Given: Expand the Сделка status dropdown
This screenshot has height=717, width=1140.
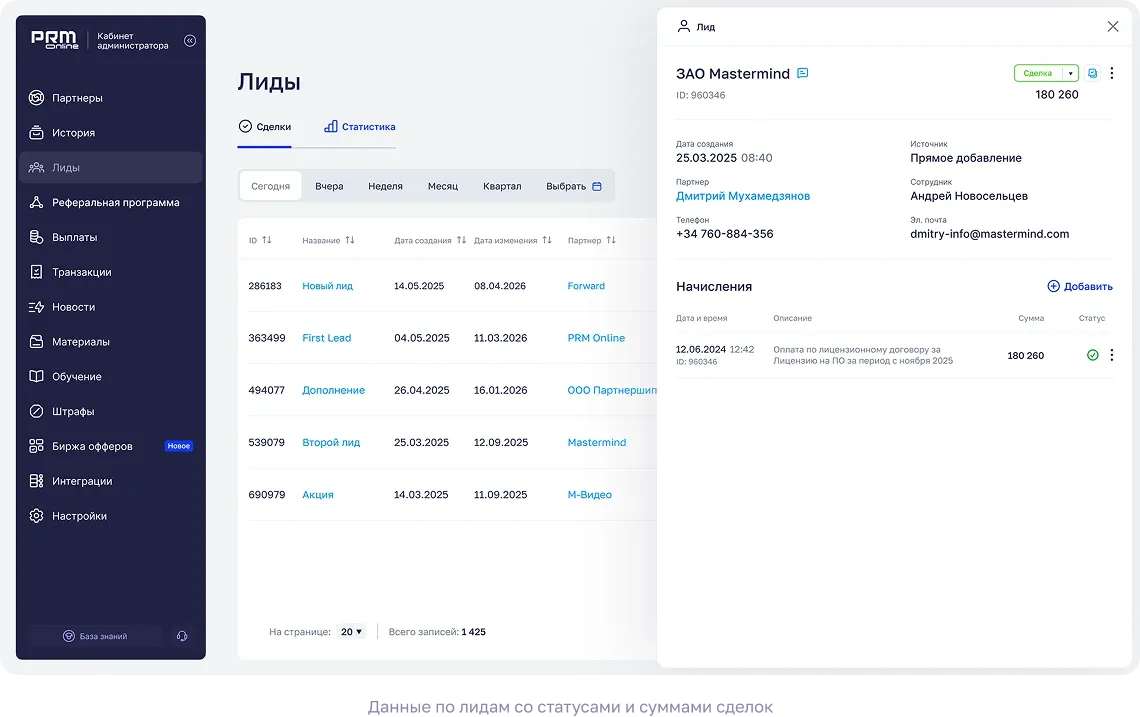Looking at the screenshot, I should click(1070, 73).
